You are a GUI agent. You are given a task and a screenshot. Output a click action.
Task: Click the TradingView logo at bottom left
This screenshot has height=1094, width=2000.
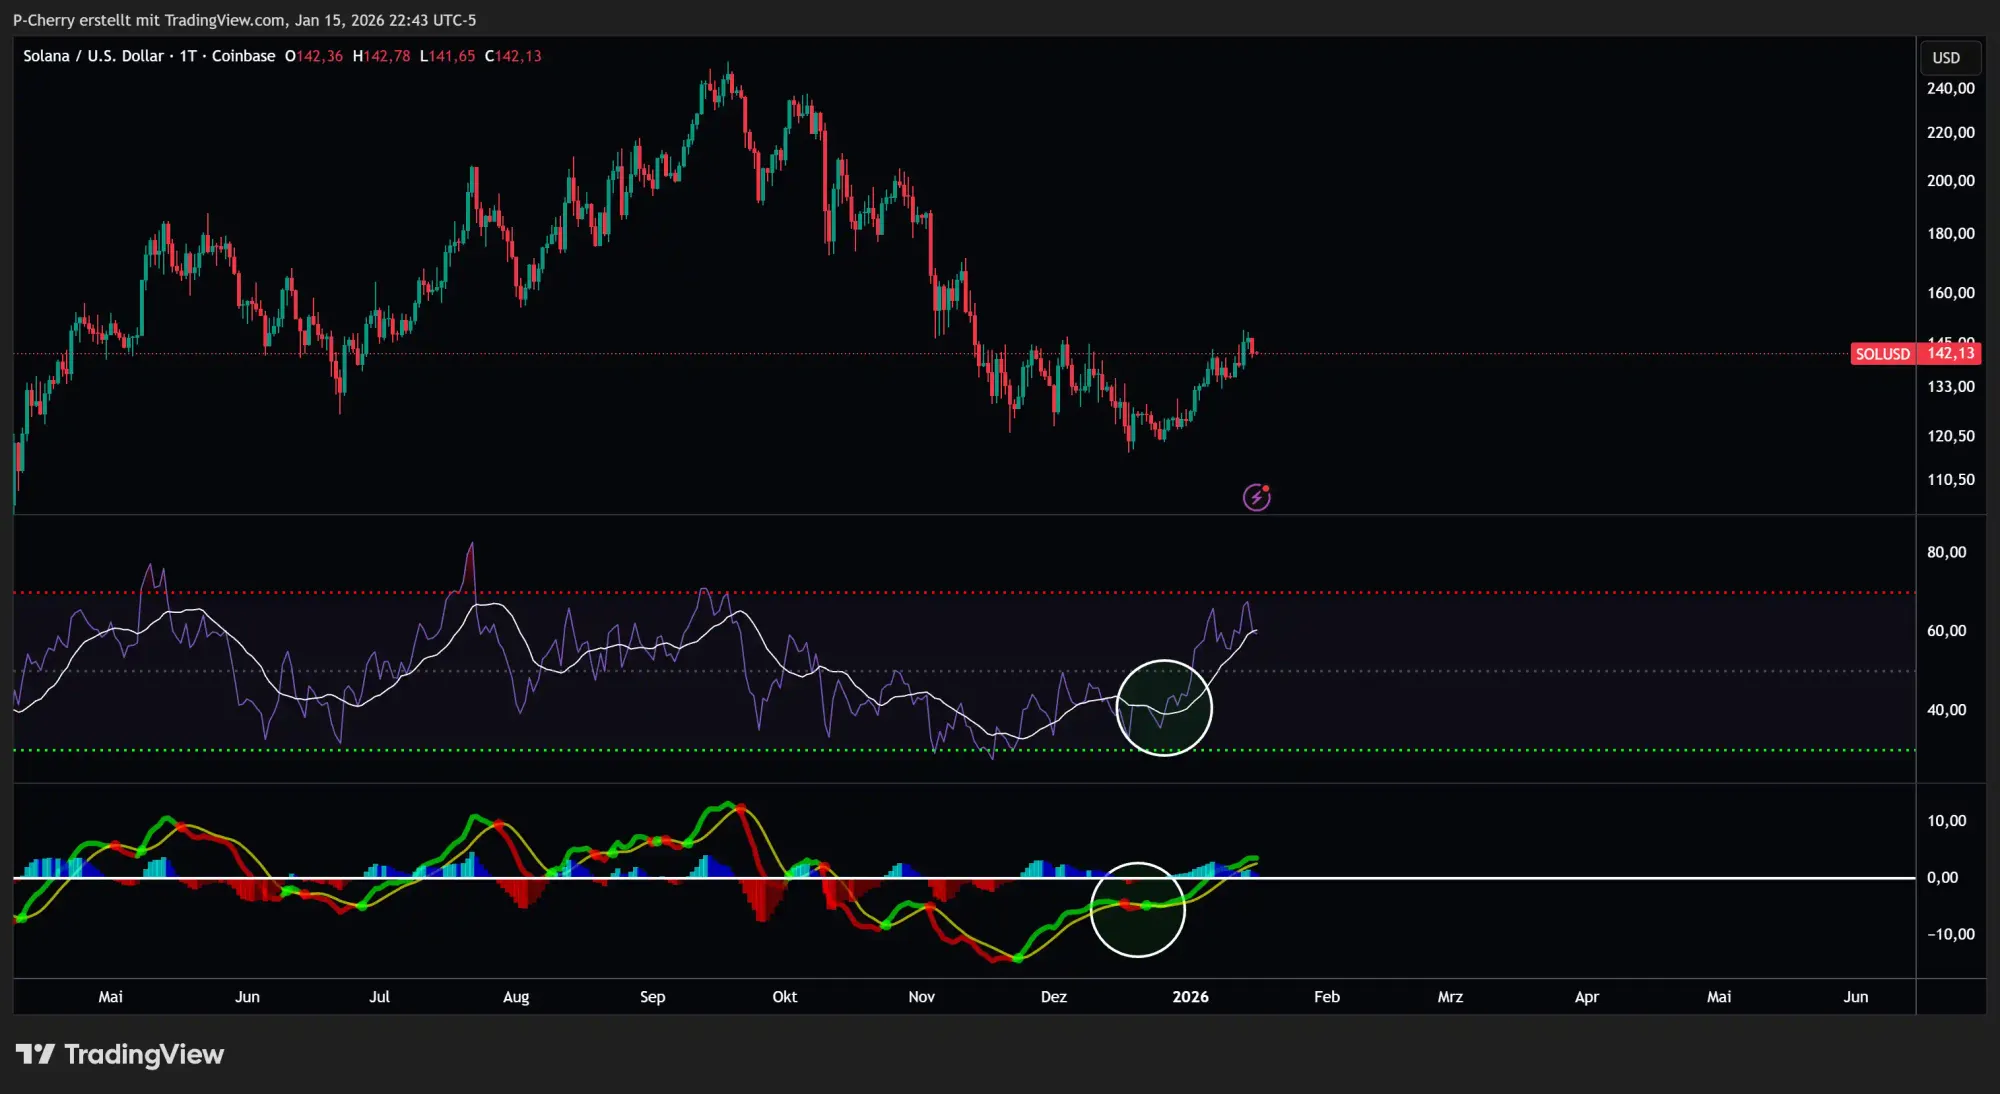118,1054
